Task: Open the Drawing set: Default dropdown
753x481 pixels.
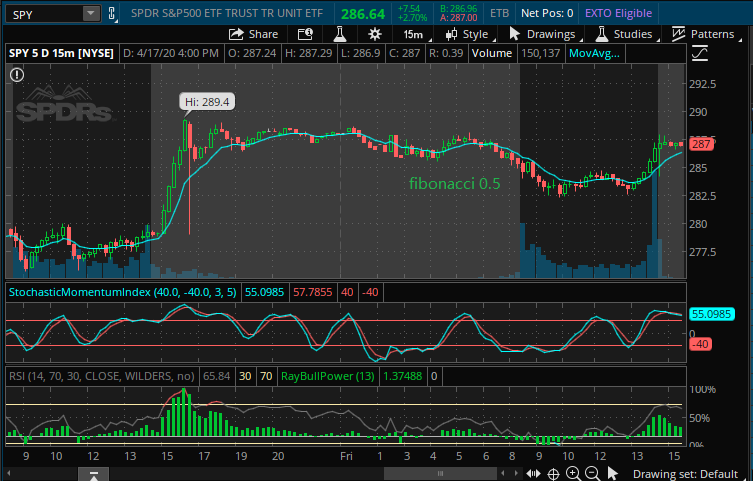Action: tap(685, 474)
